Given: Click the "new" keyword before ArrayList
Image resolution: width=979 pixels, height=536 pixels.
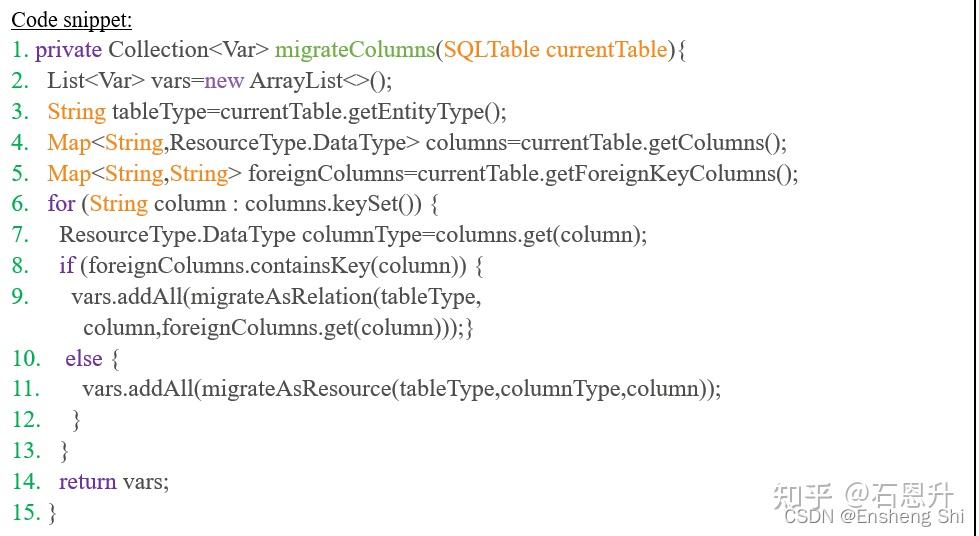Looking at the screenshot, I should [x=224, y=80].
